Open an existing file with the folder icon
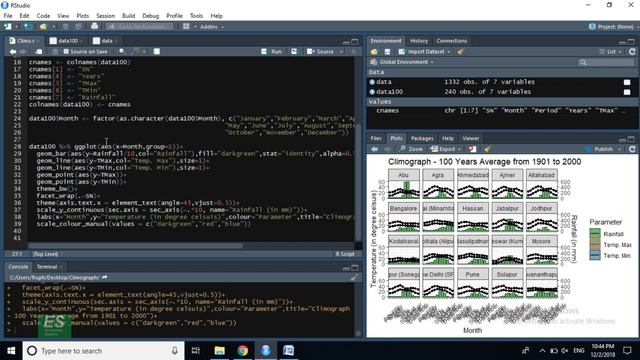Screen dimensions: 640x360 tap(43, 27)
